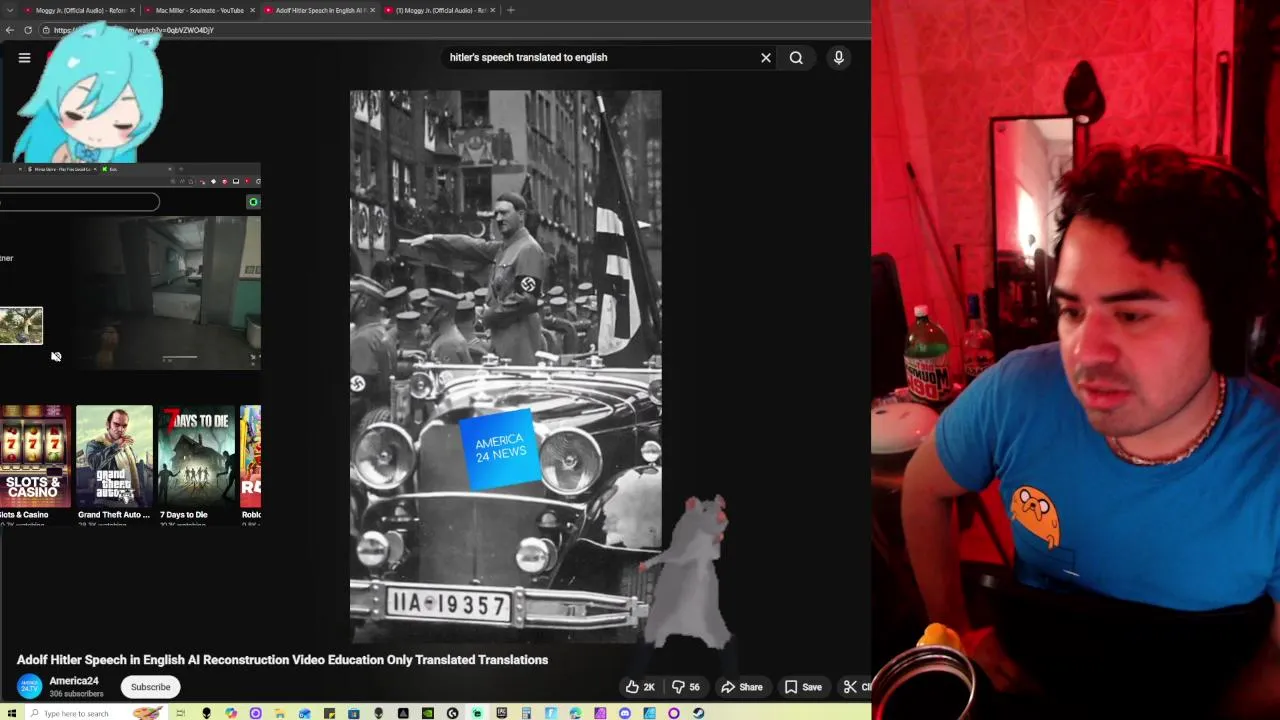Click the Windows taskbar search box

(96, 713)
